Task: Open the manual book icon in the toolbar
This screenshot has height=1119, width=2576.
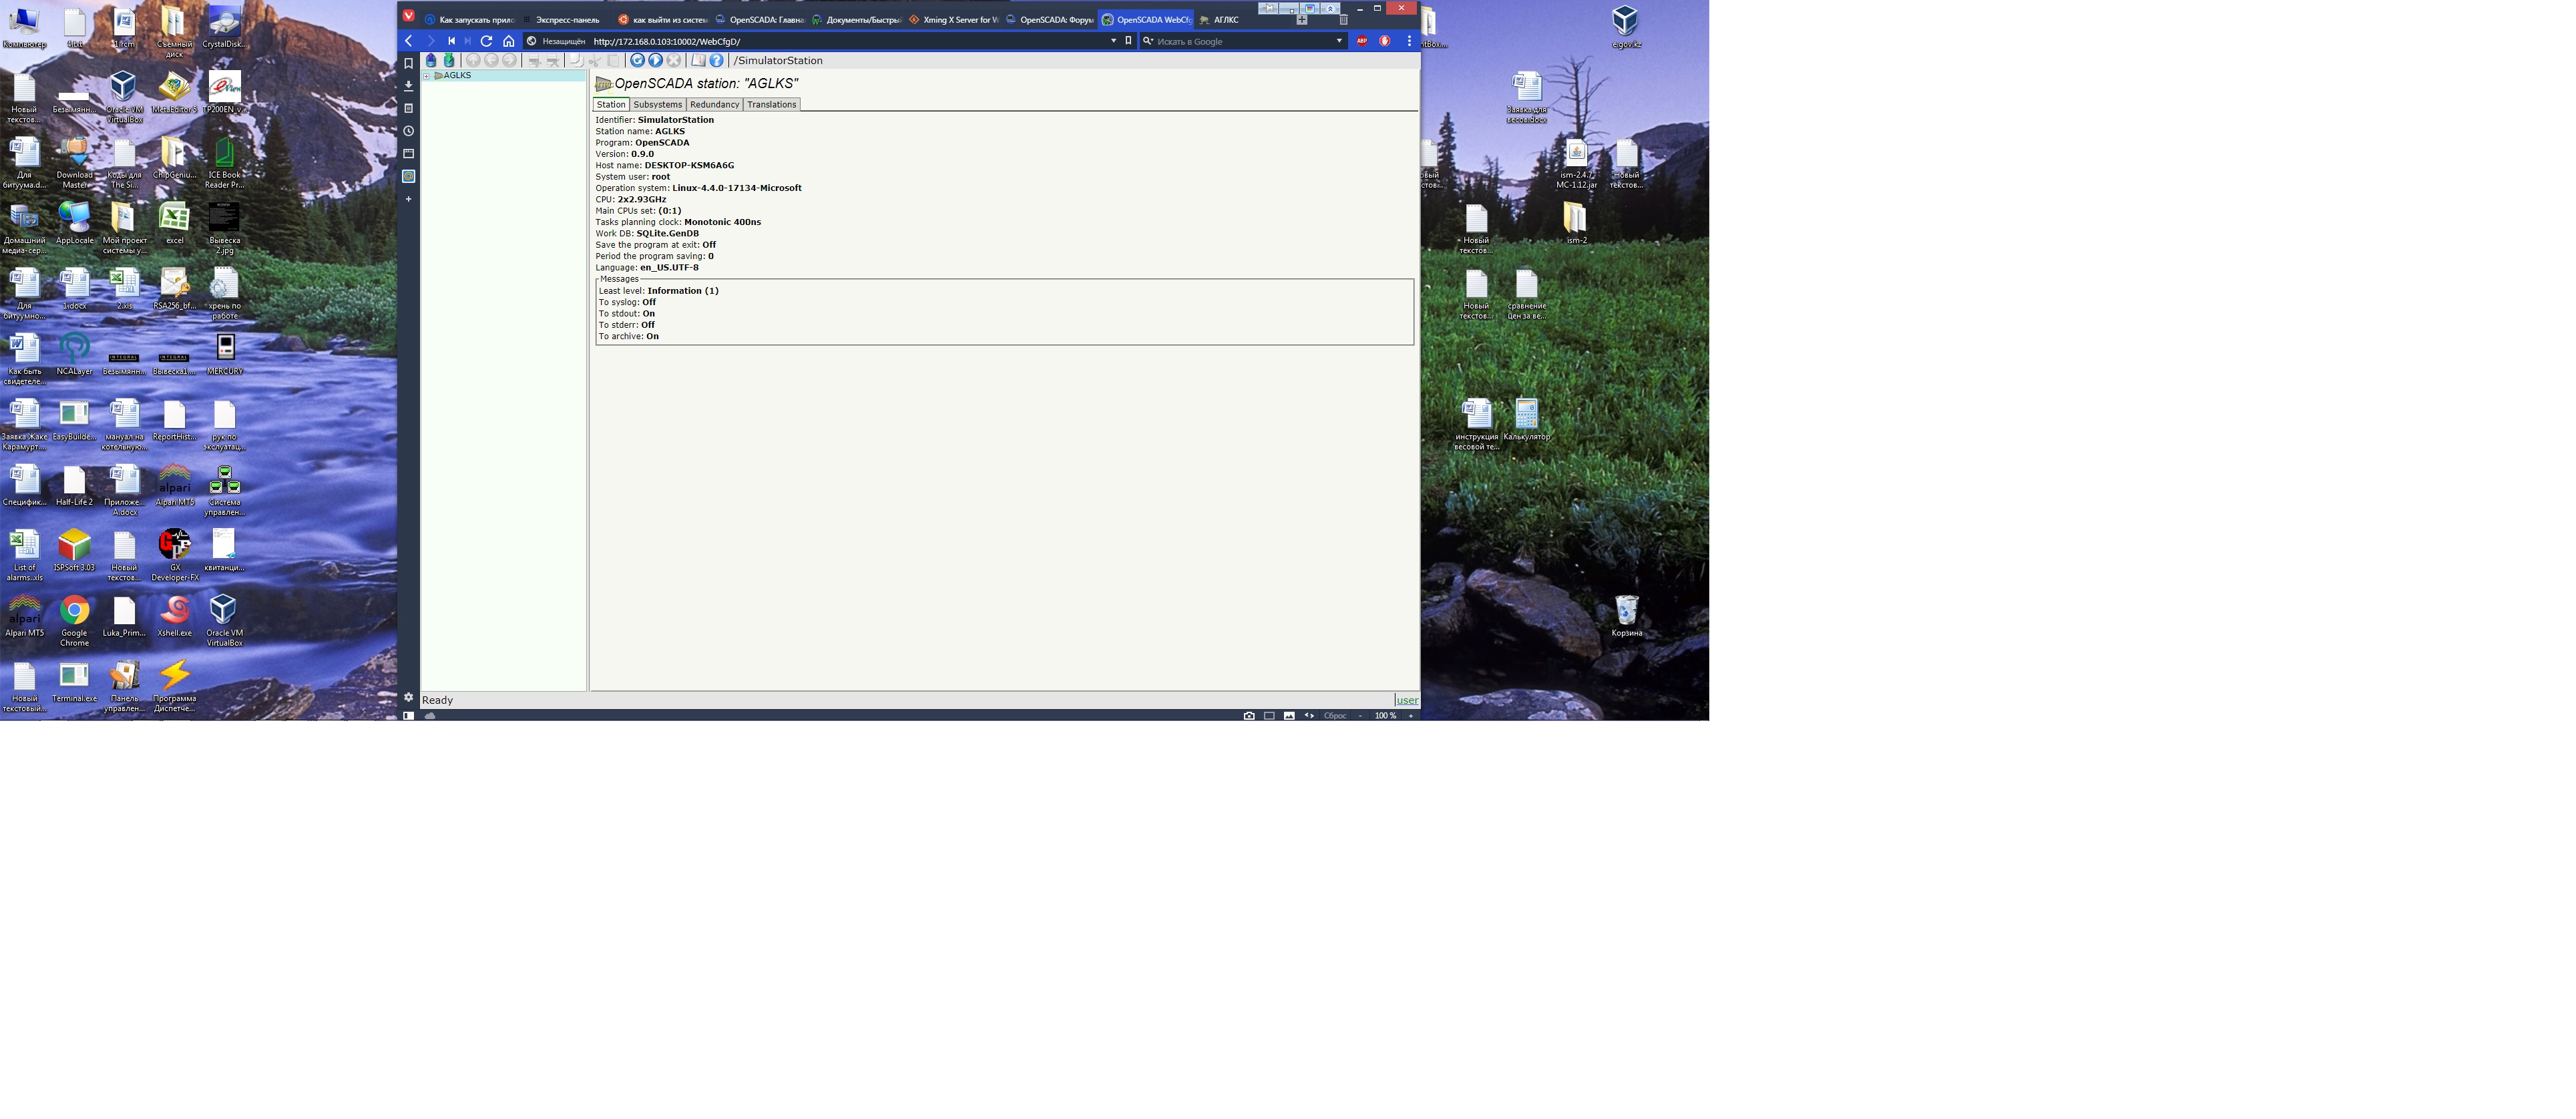Action: pyautogui.click(x=698, y=61)
